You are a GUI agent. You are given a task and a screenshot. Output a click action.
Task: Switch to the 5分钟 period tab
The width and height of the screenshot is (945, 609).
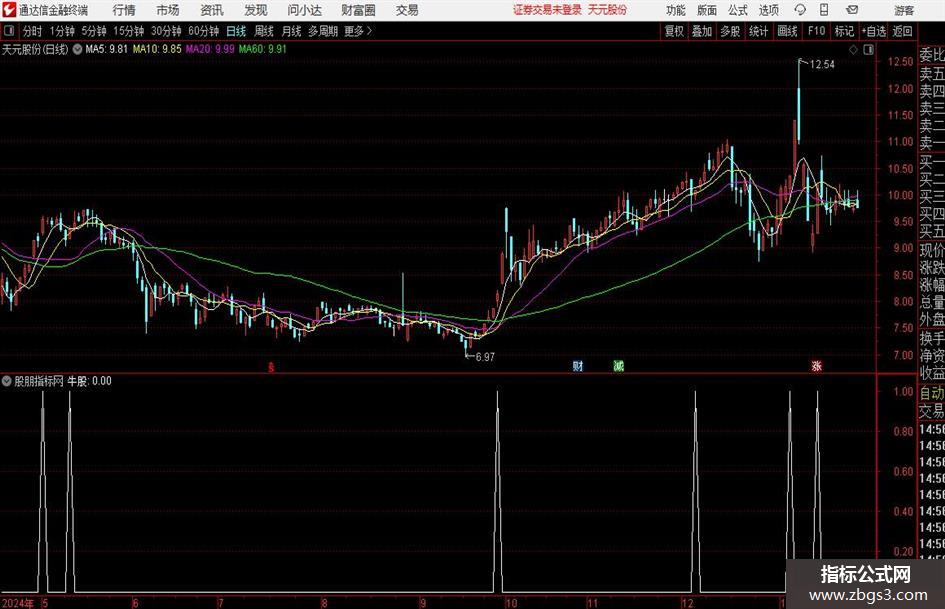coord(93,31)
